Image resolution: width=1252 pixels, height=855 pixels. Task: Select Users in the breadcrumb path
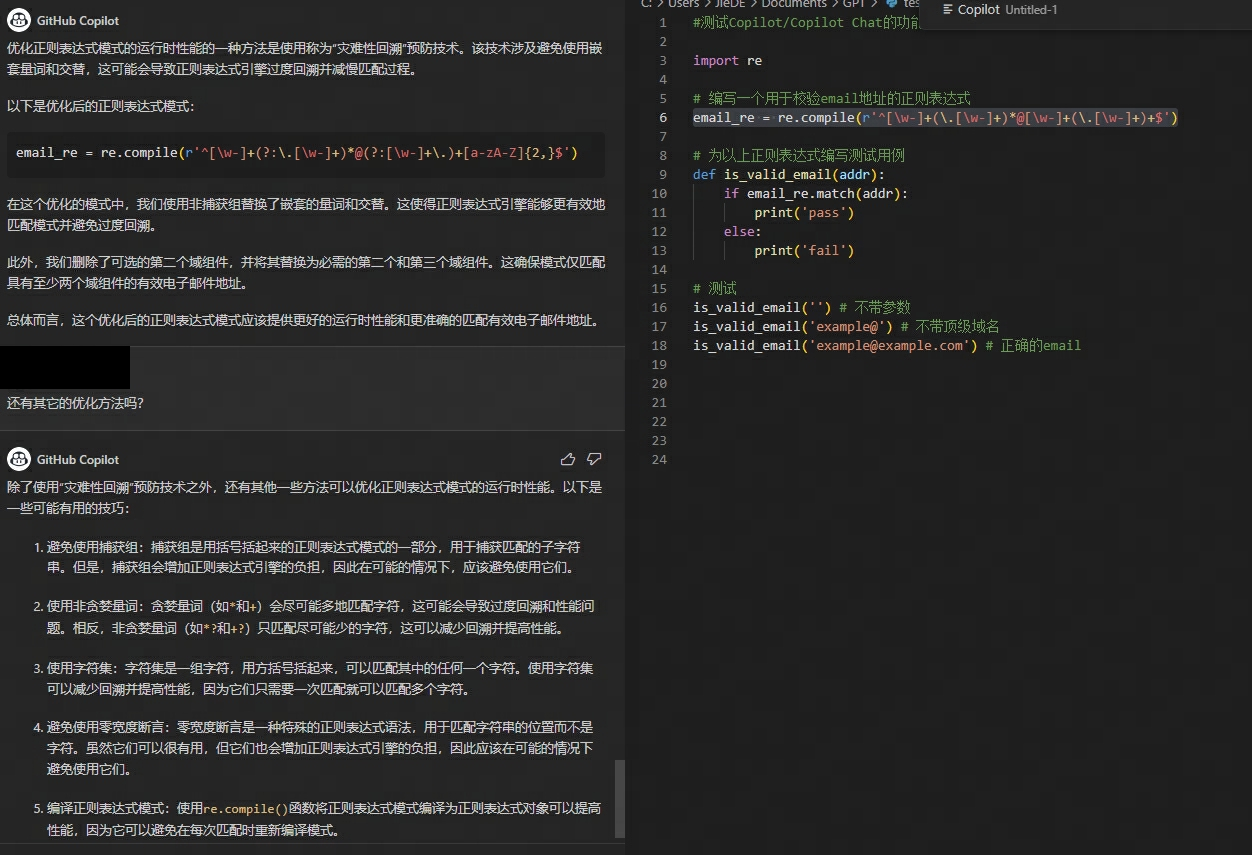[x=685, y=5]
